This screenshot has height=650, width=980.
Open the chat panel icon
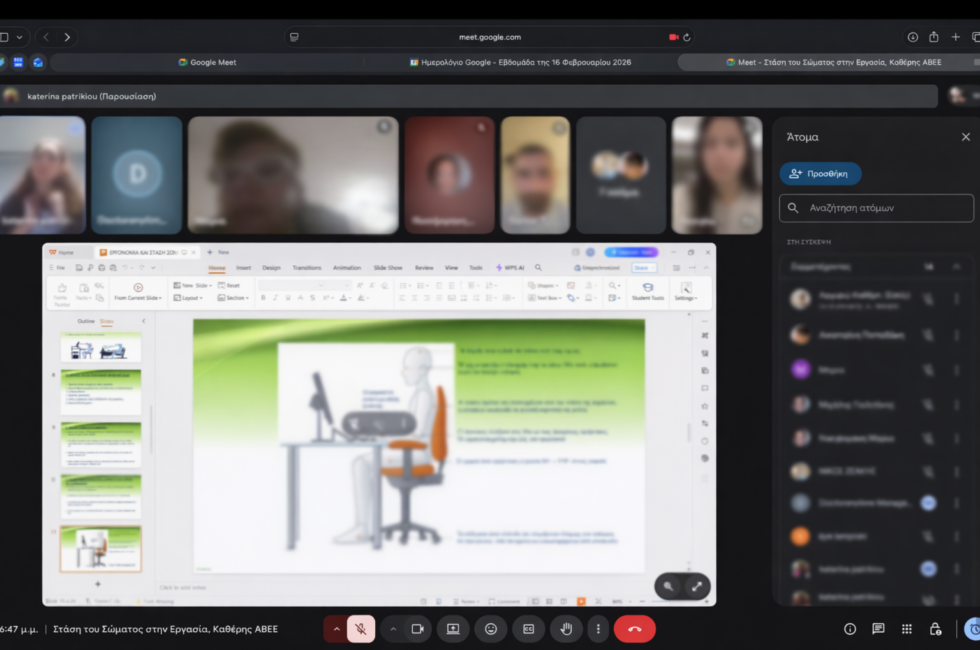click(x=878, y=629)
